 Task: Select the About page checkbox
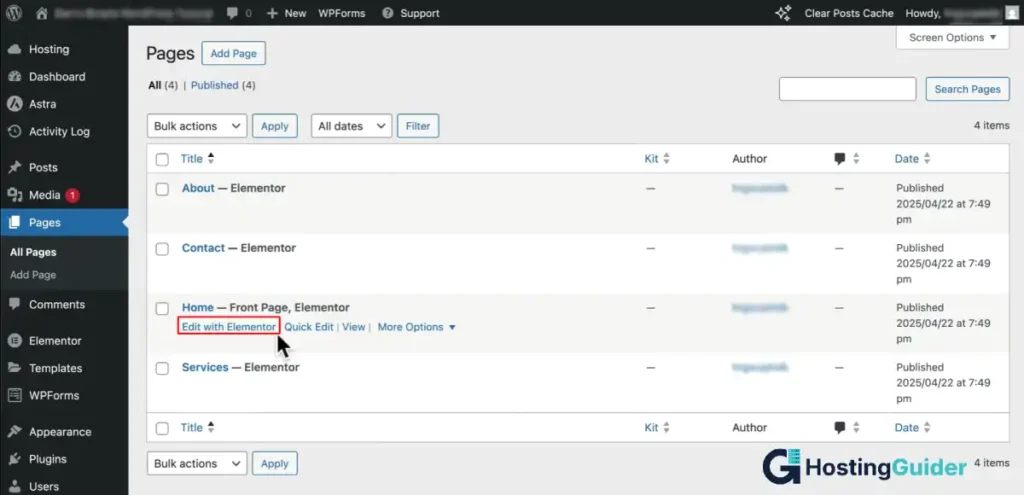tap(162, 189)
